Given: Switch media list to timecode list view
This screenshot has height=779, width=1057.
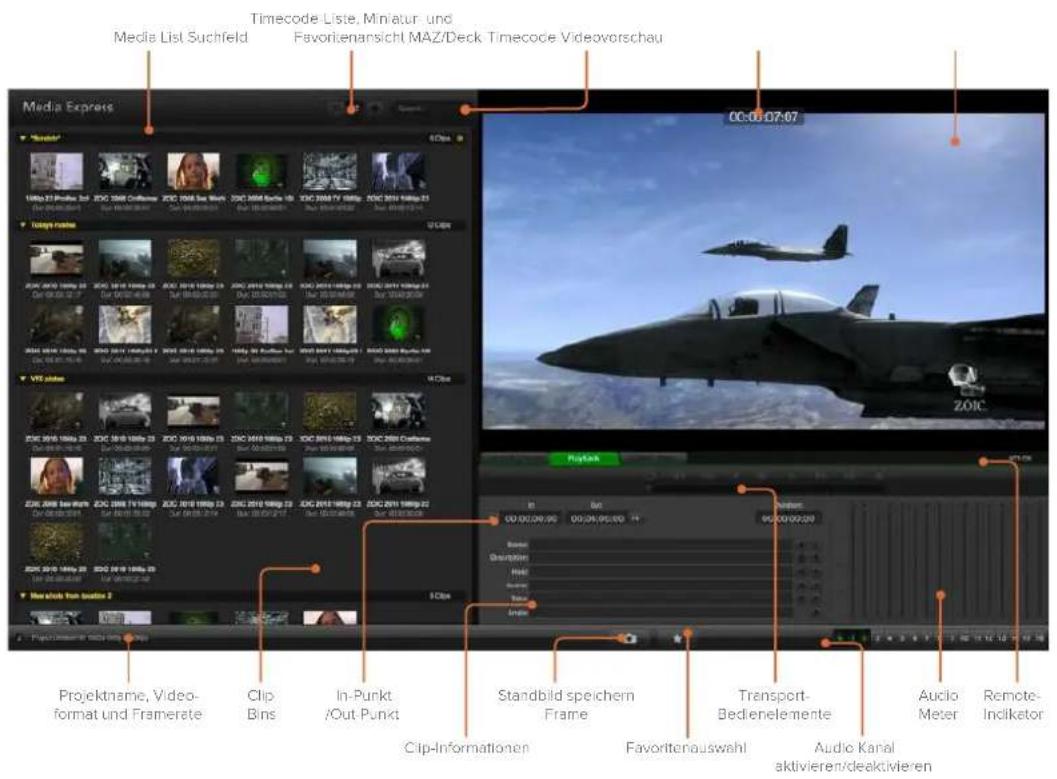Looking at the screenshot, I should click(x=334, y=108).
